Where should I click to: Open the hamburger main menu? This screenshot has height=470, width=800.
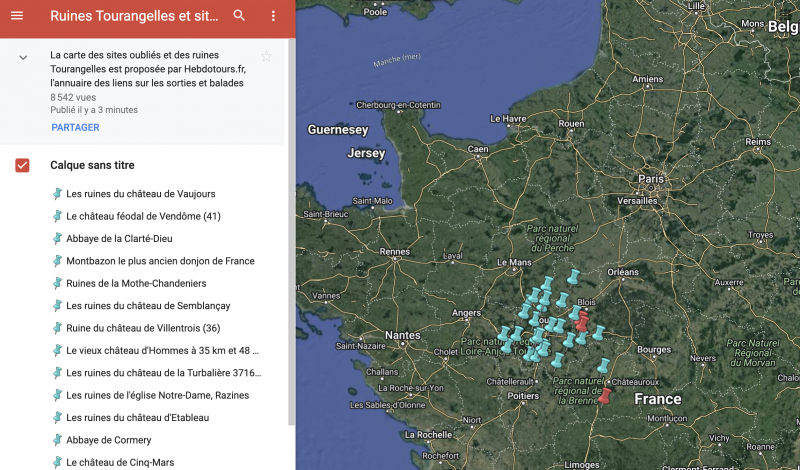[x=17, y=16]
